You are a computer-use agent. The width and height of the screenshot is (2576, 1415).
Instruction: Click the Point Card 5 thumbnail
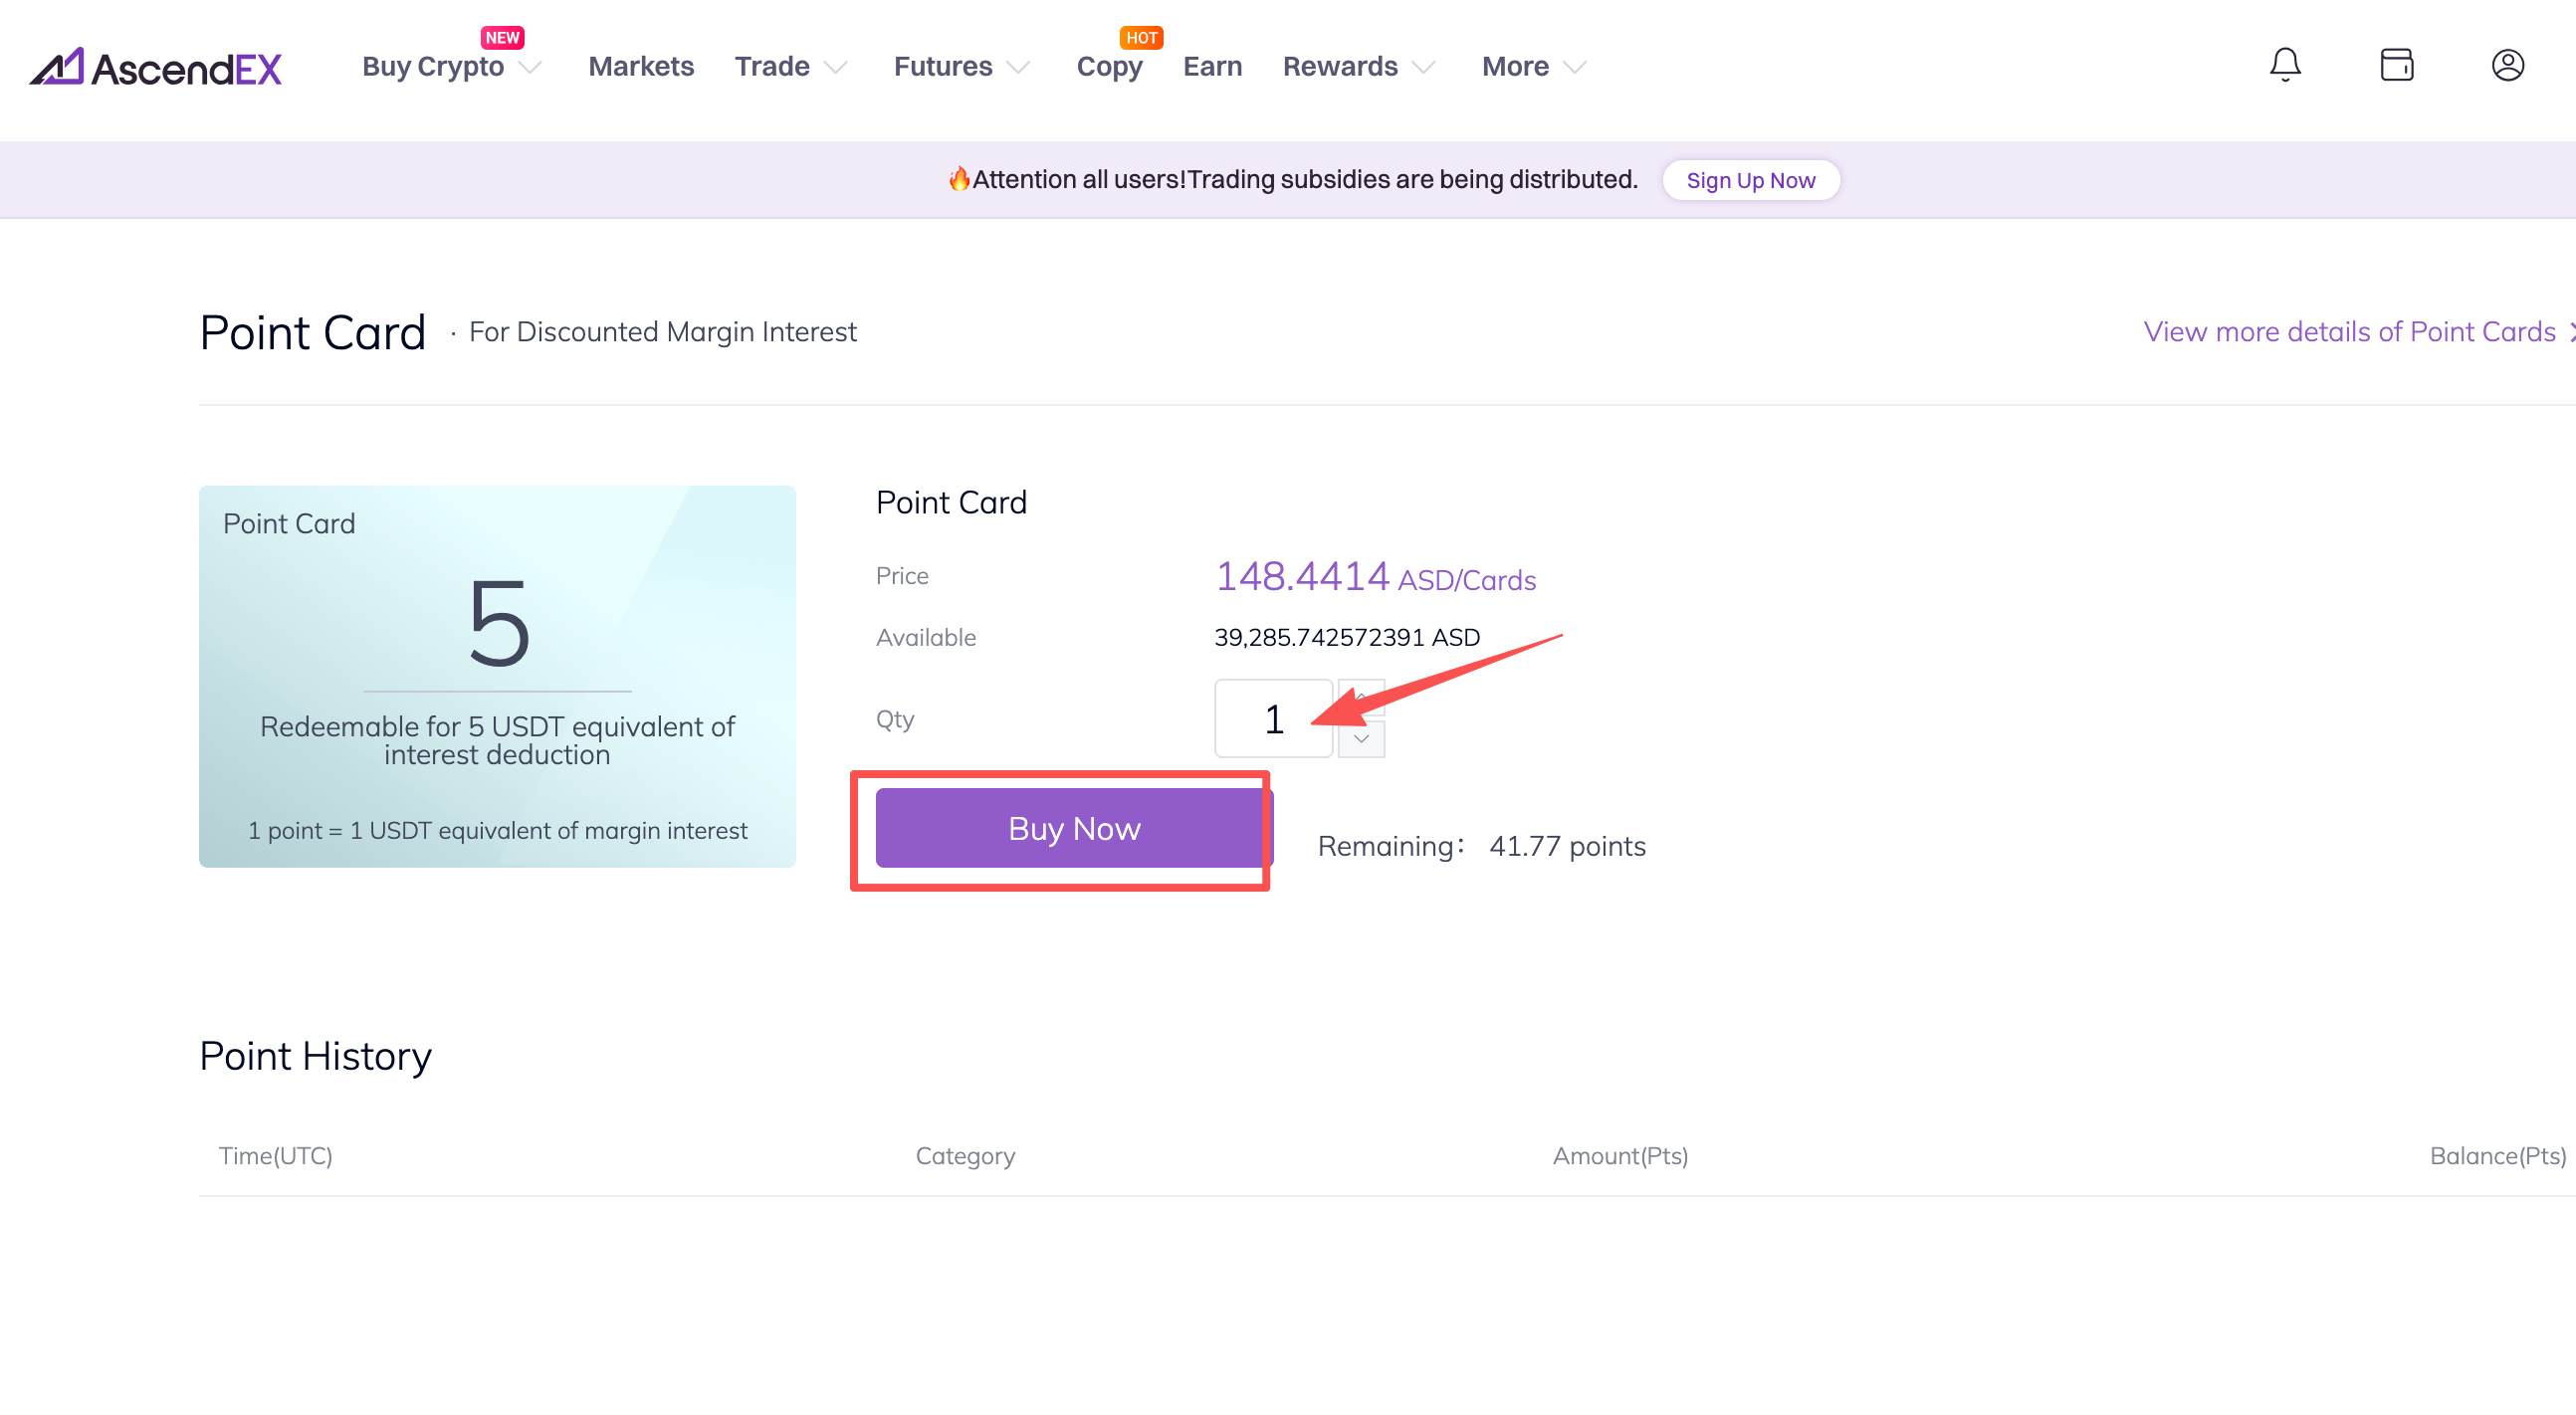(x=497, y=676)
